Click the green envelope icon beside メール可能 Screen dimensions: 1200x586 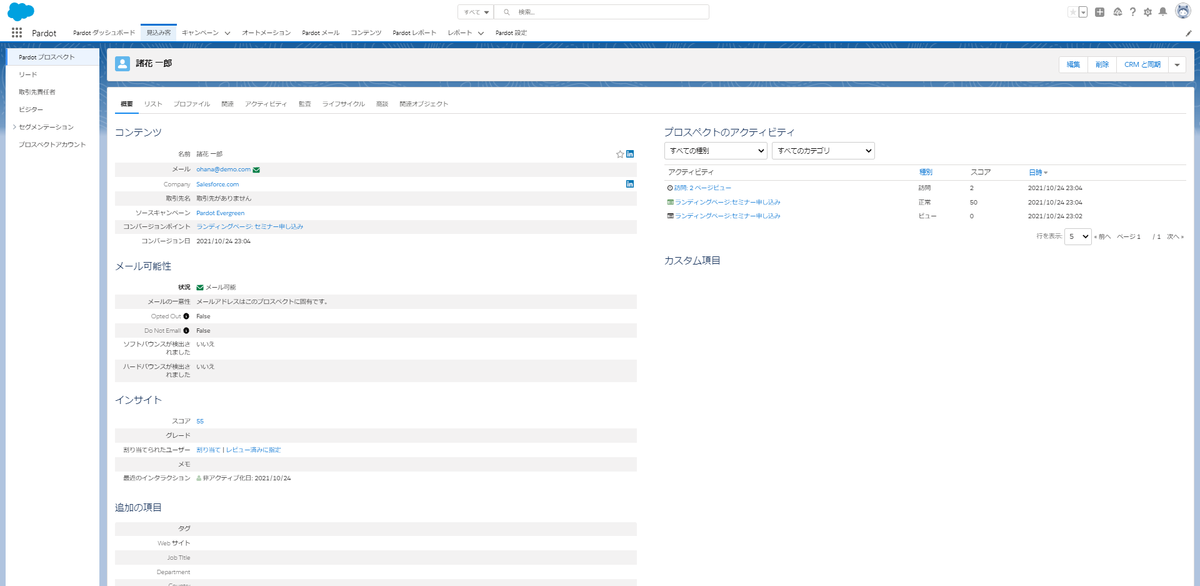pos(200,287)
